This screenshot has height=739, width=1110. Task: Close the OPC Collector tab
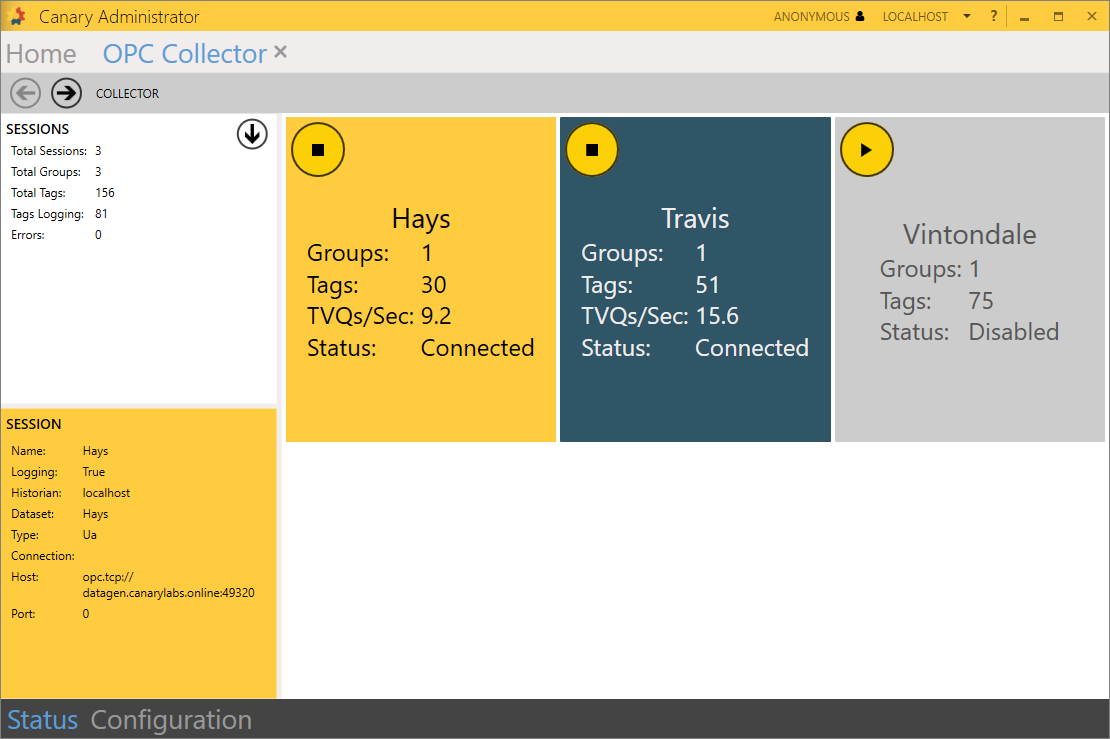pyautogui.click(x=280, y=52)
